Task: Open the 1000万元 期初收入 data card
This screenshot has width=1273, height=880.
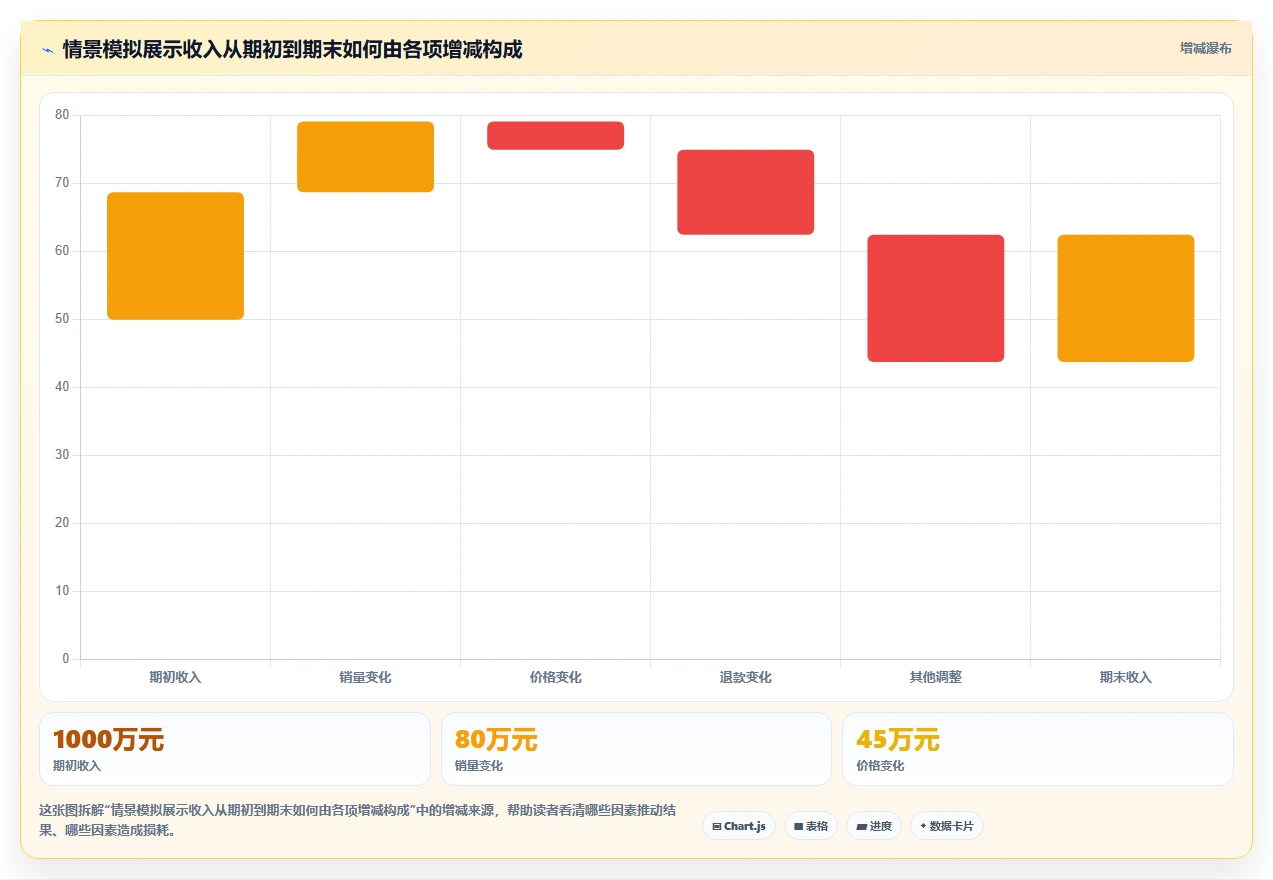Action: (235, 749)
